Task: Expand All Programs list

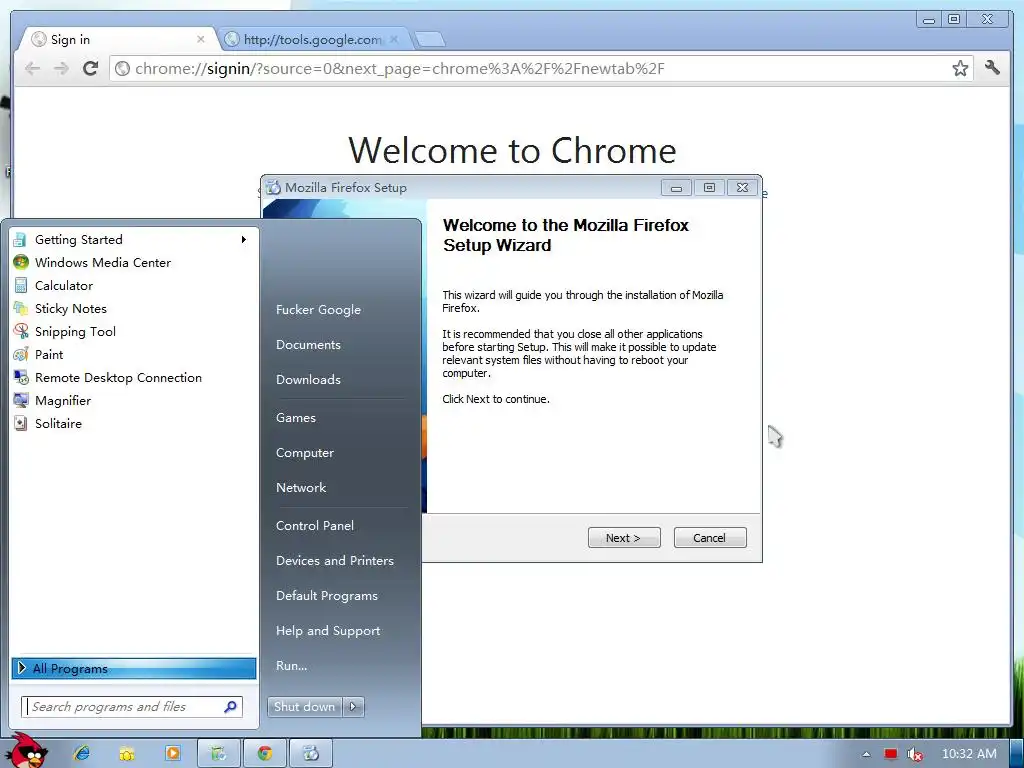Action: point(134,668)
